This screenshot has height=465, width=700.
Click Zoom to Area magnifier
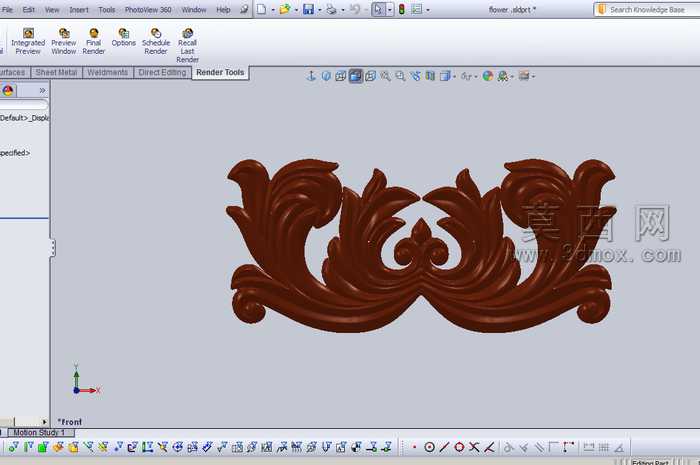click(400, 76)
